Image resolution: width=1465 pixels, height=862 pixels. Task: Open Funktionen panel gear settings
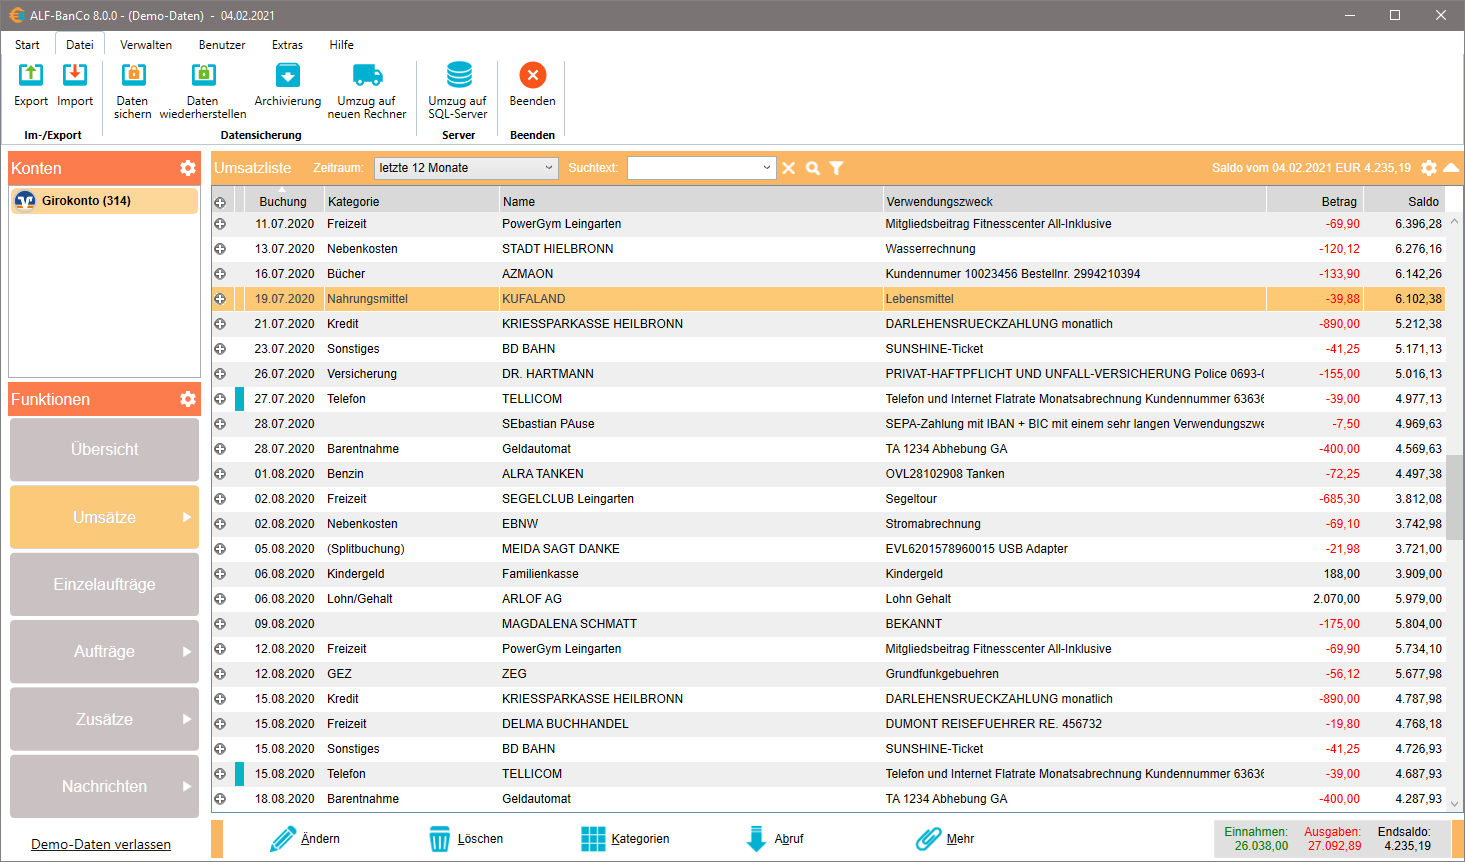(188, 399)
